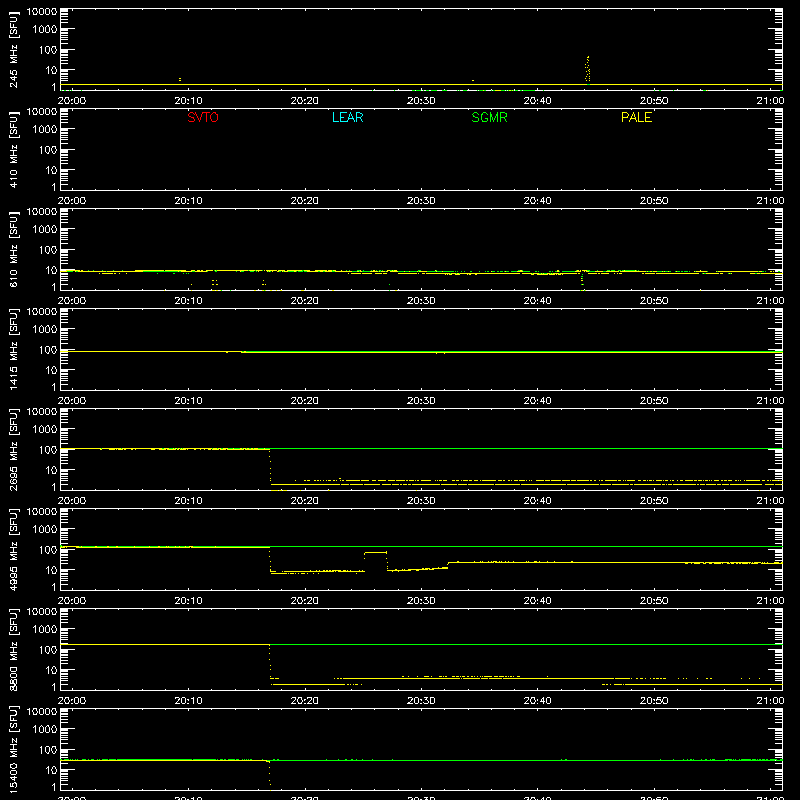
Task: Click the yellow burst spike in the 245 MHz panel
Action: point(588,69)
